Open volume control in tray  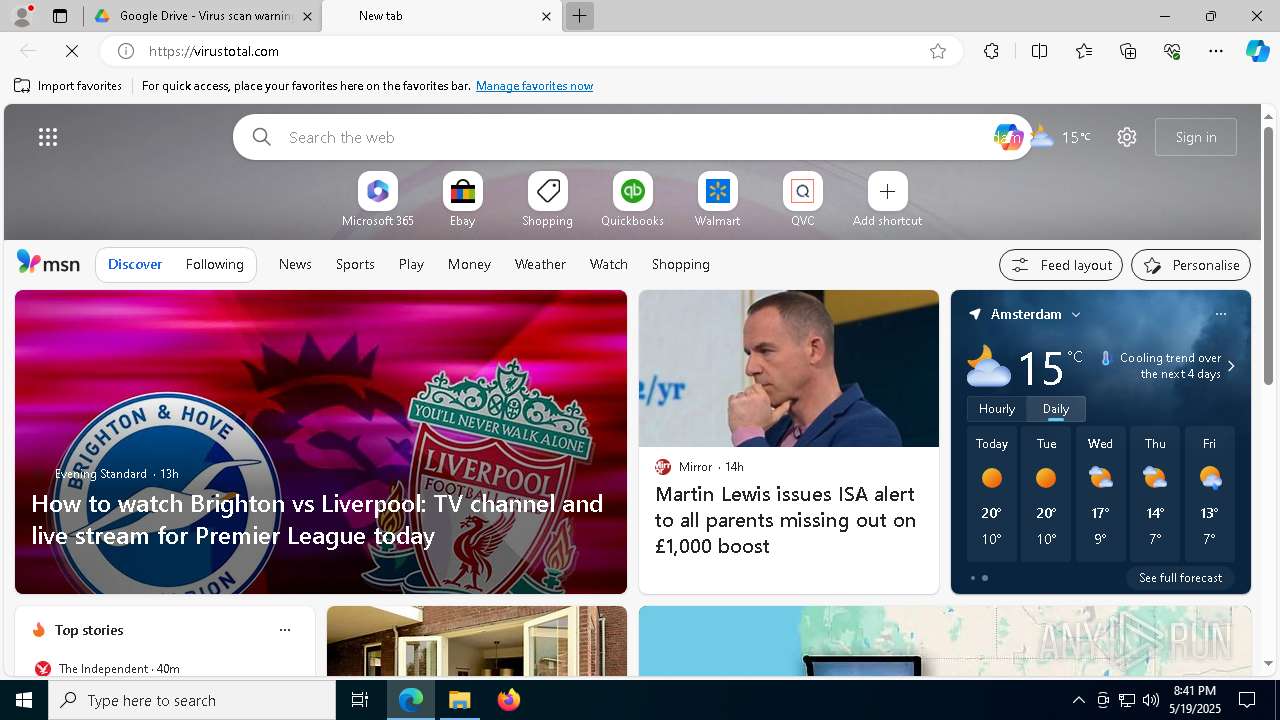click(1150, 700)
